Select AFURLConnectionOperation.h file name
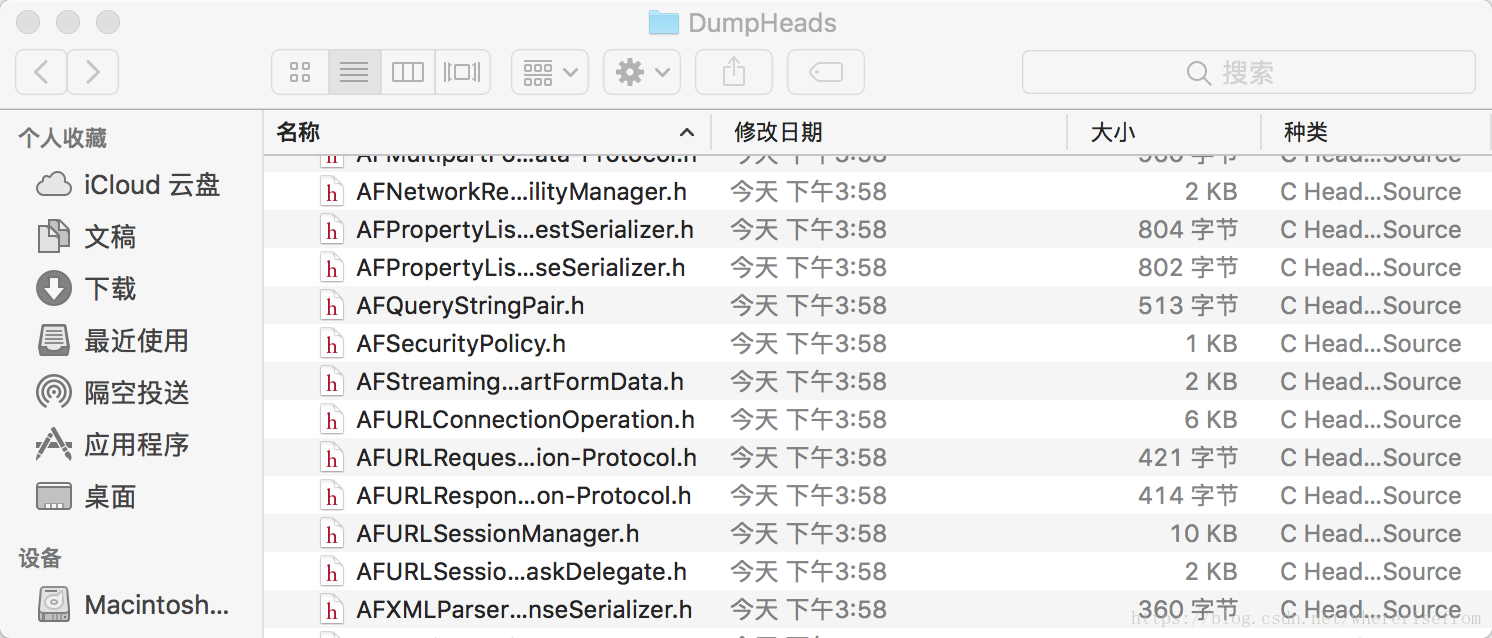The width and height of the screenshot is (1492, 638). click(x=525, y=420)
